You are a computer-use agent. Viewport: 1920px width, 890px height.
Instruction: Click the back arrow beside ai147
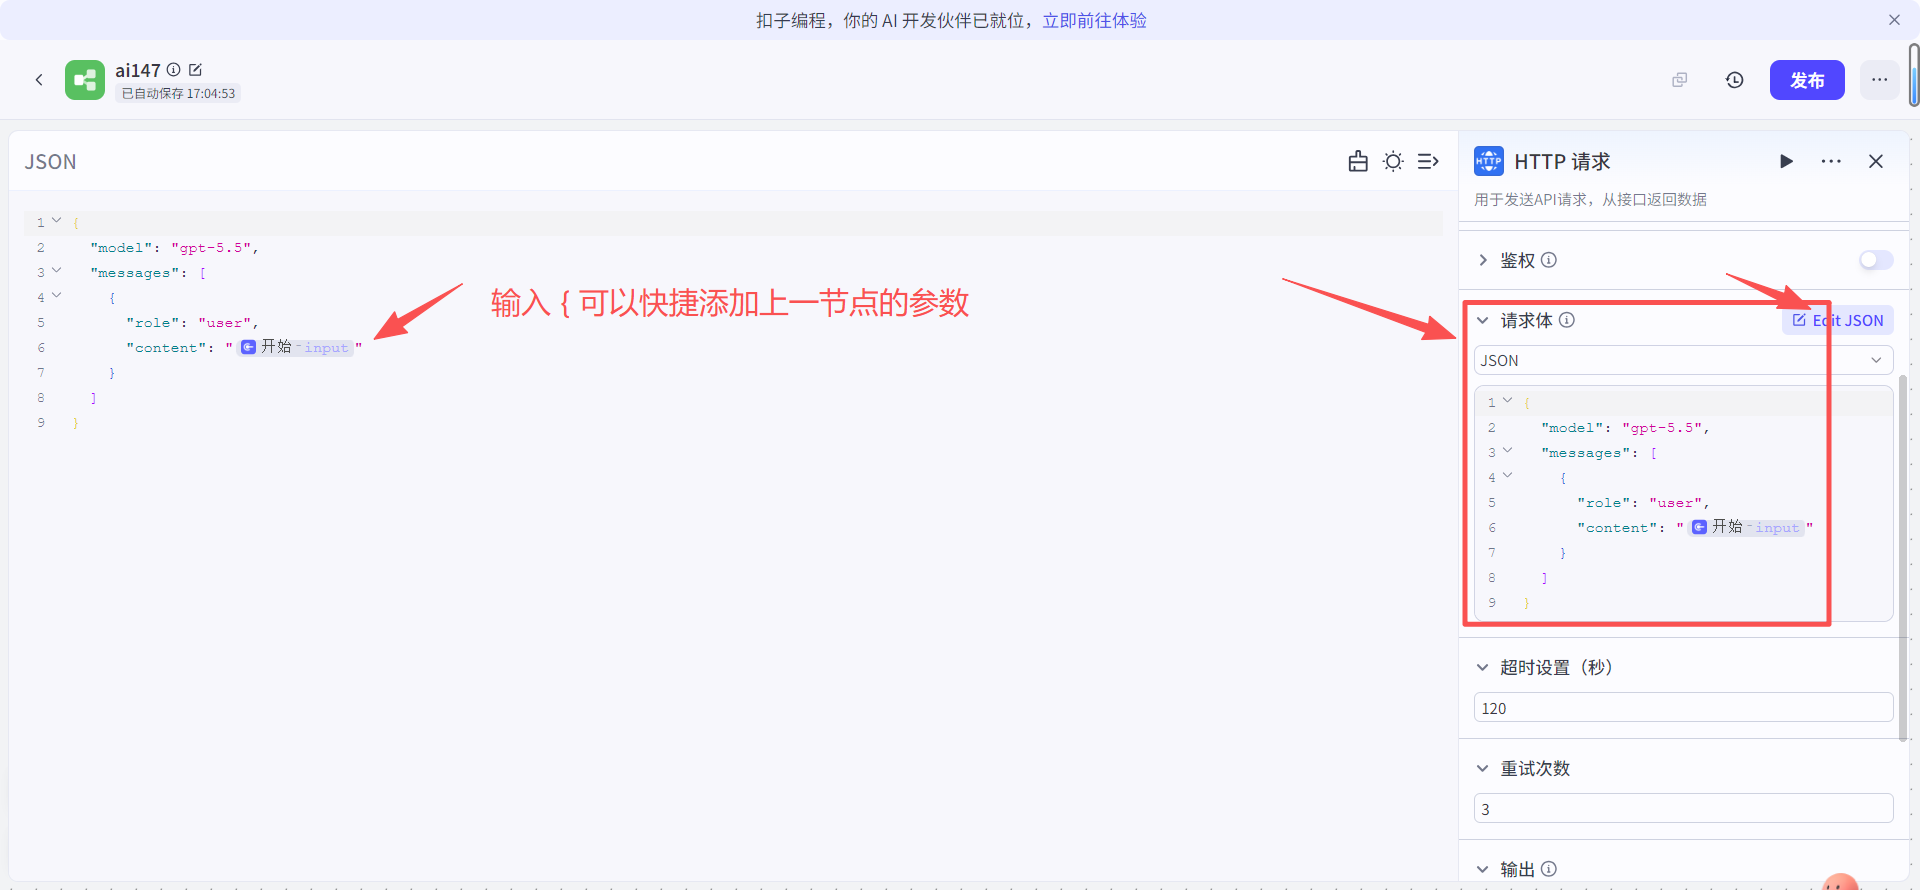(39, 80)
